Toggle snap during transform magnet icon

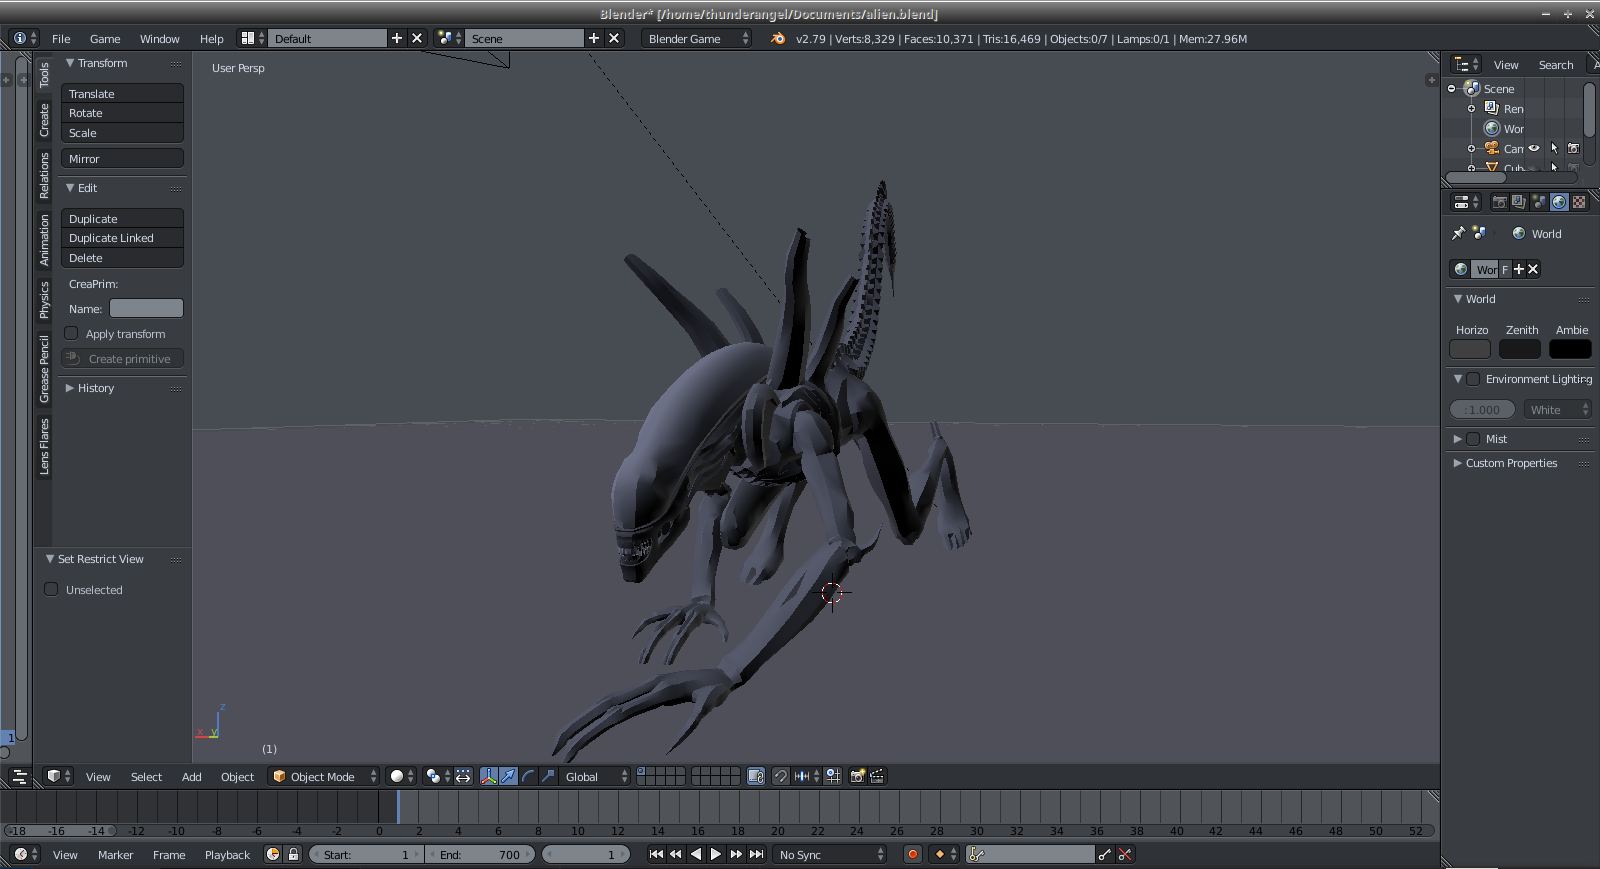781,776
